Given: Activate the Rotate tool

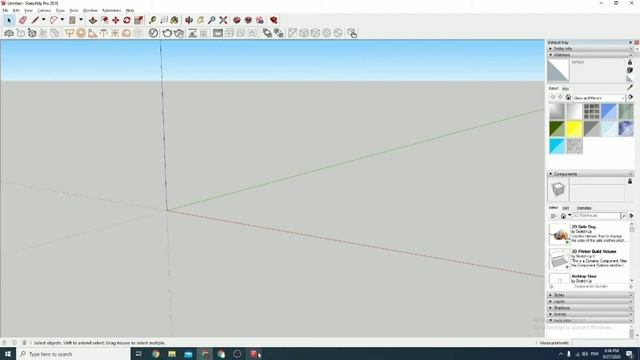Looking at the screenshot, I should click(127, 20).
